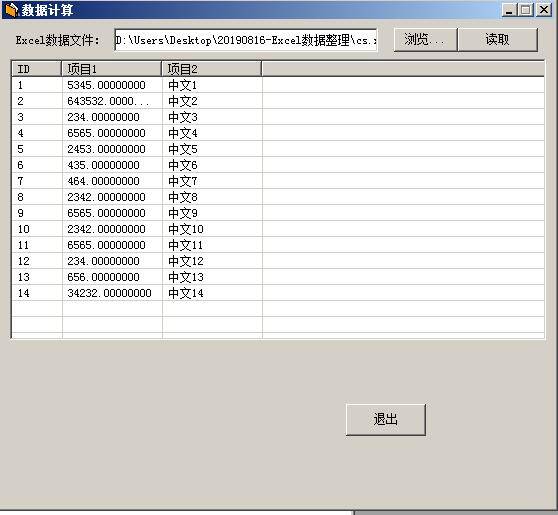Close the 数据计算 window
The height and width of the screenshot is (515, 558).
(x=544, y=10)
